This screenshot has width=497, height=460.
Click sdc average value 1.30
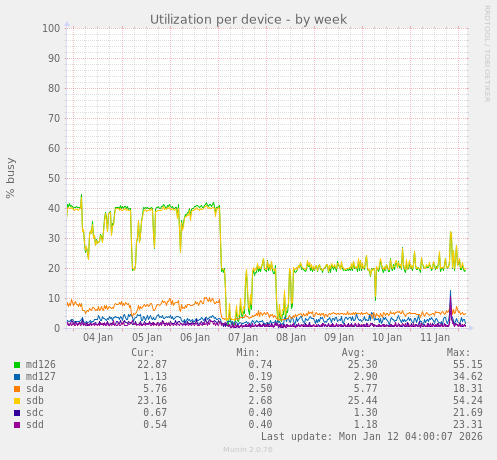click(x=366, y=413)
